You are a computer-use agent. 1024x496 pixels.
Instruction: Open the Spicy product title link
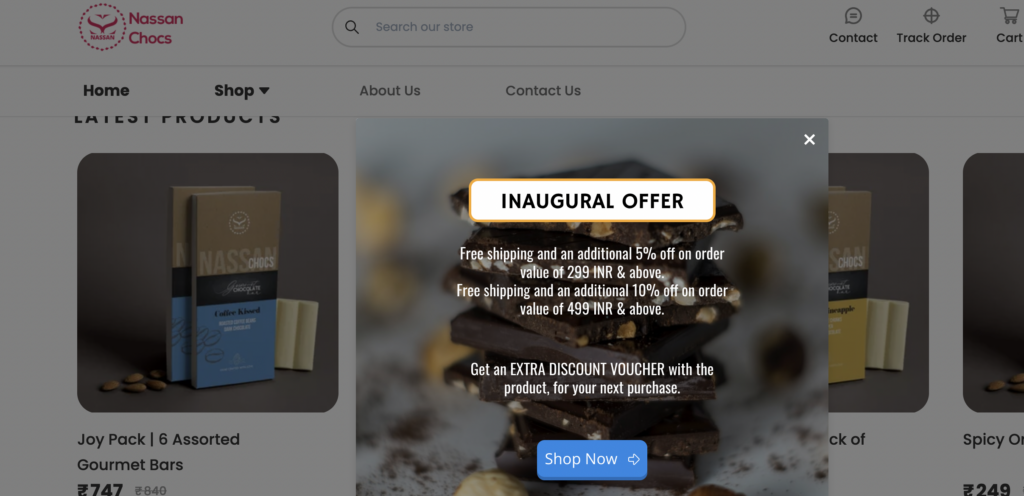click(x=993, y=440)
